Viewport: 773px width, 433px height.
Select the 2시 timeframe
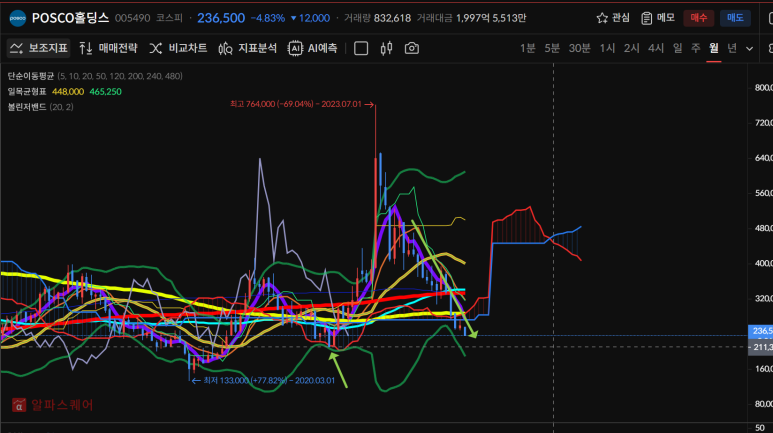631,48
